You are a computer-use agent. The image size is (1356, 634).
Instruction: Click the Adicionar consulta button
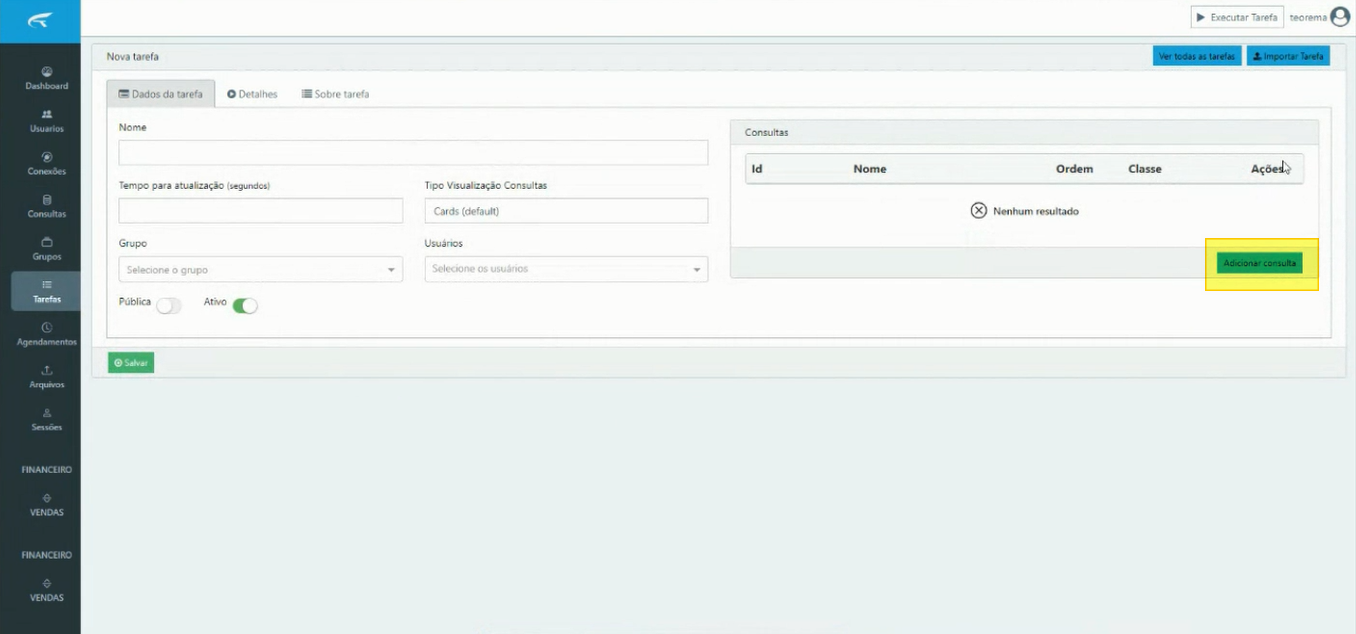1260,263
